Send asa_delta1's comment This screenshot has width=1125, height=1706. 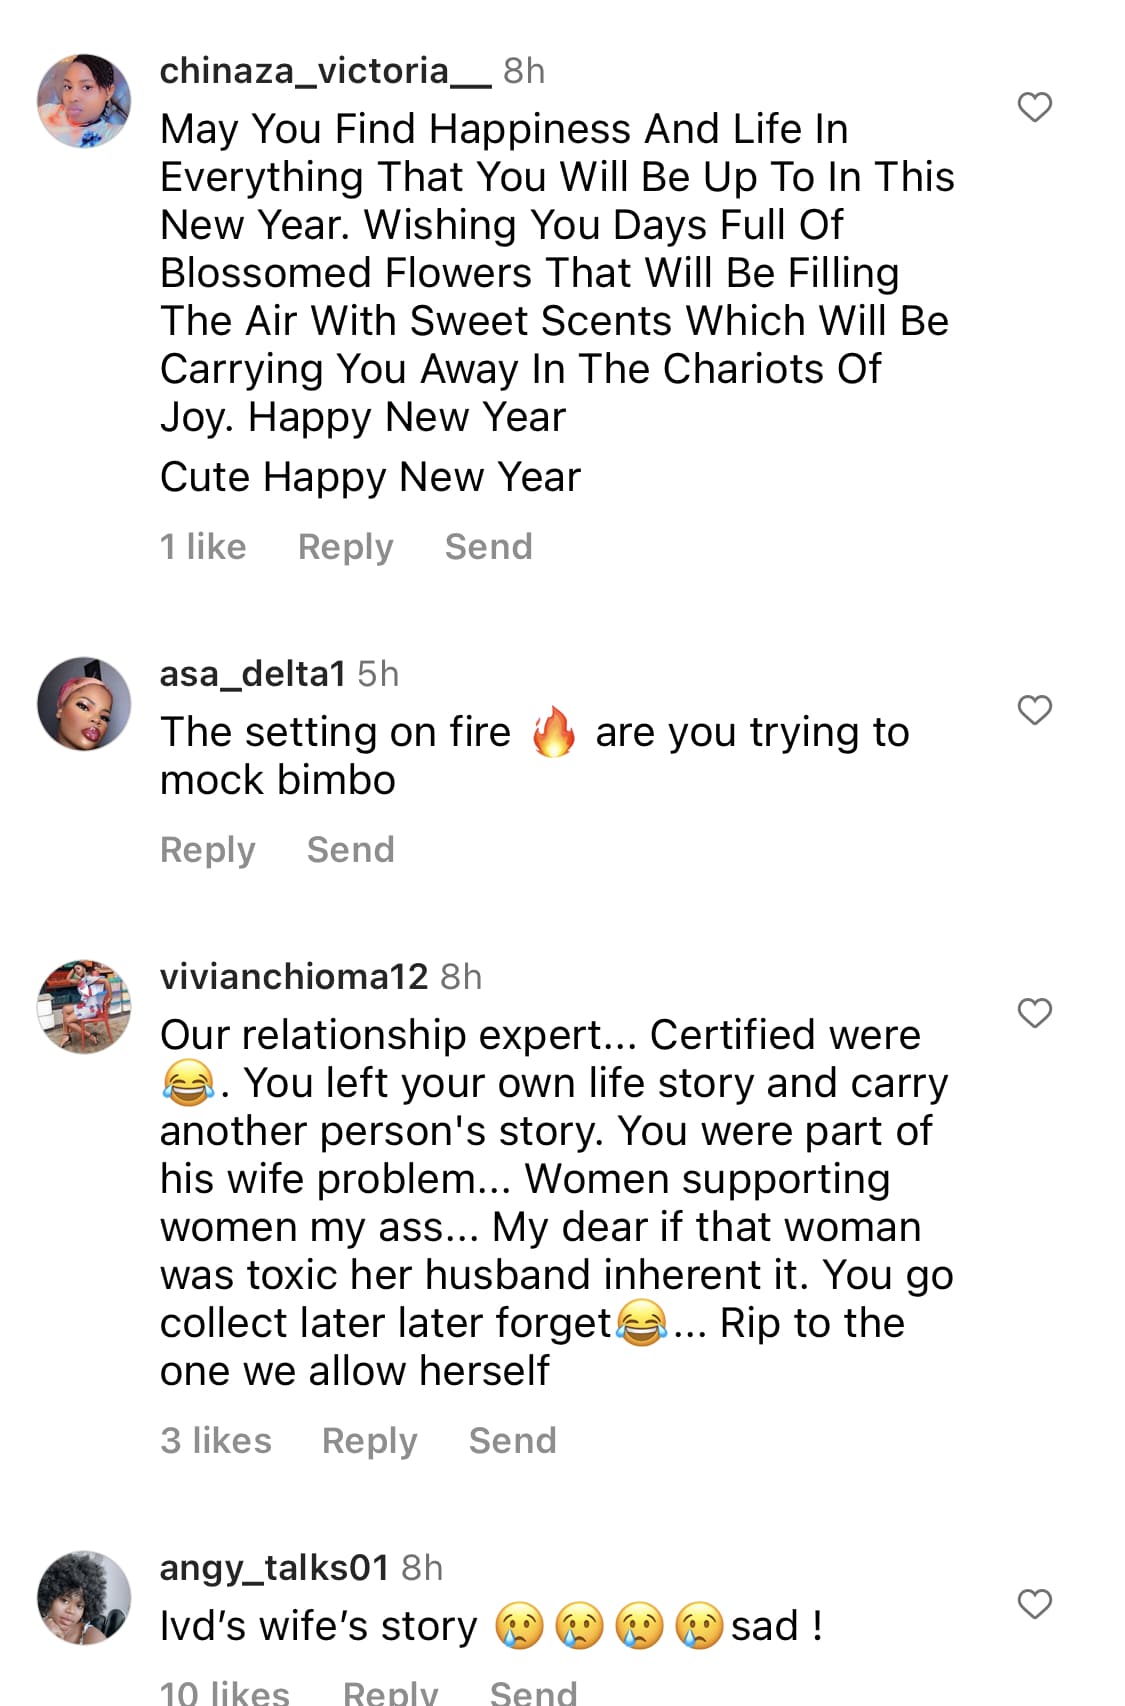pos(350,850)
